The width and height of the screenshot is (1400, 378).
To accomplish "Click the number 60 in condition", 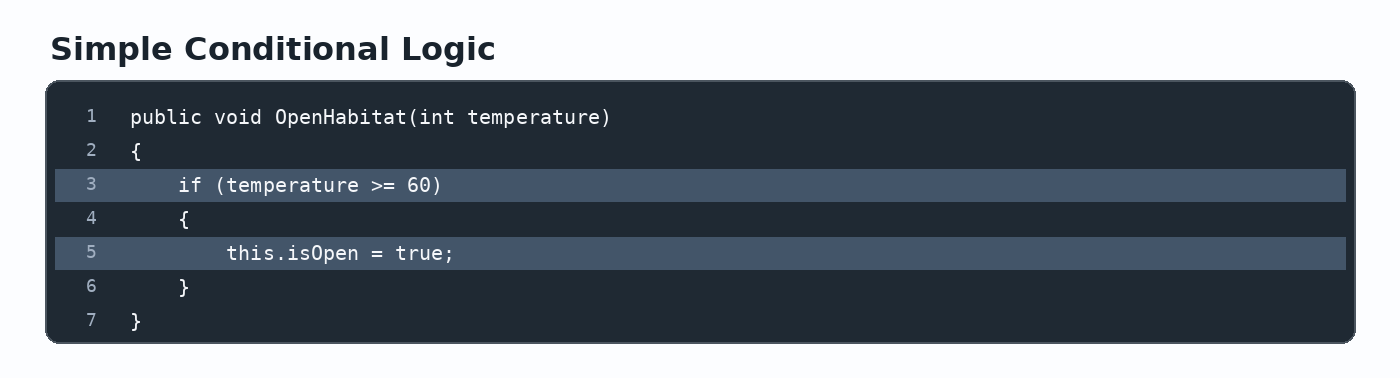I will [419, 186].
